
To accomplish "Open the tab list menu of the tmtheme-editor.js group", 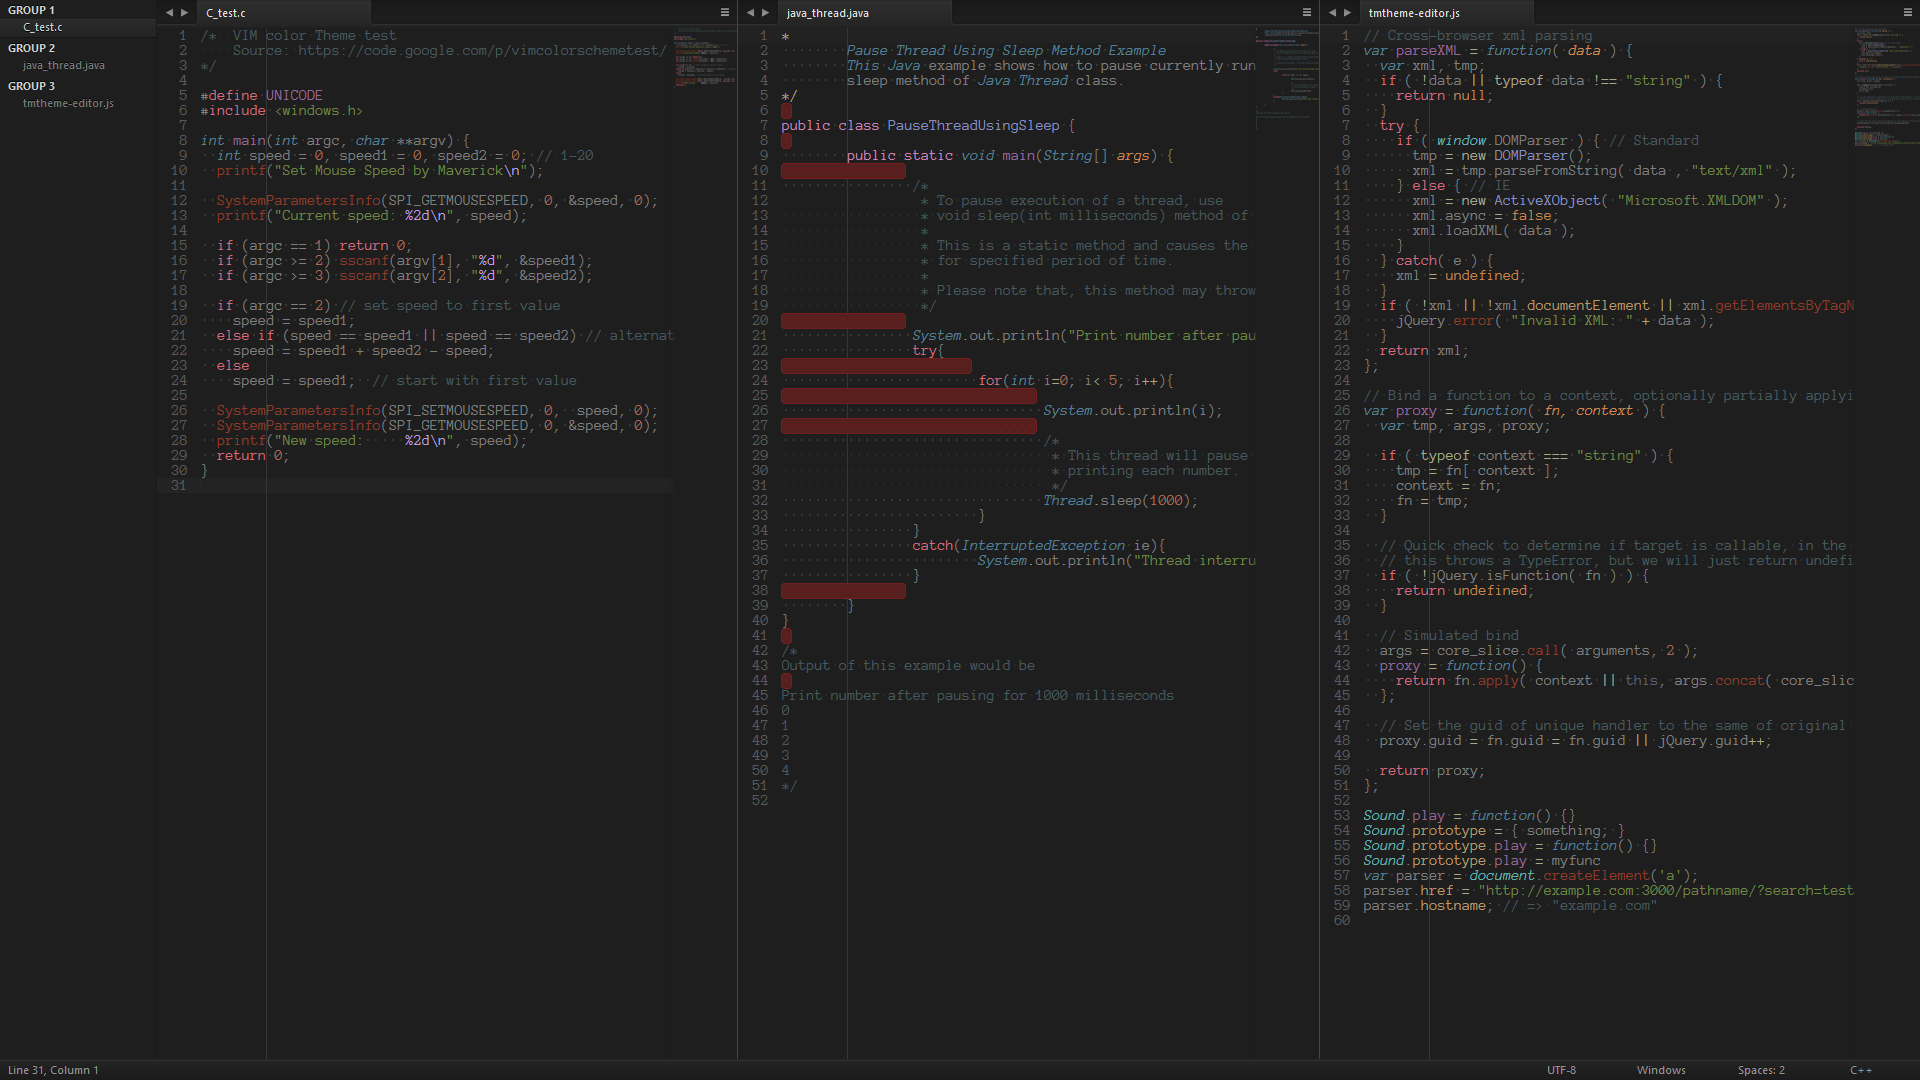I will coord(1907,13).
